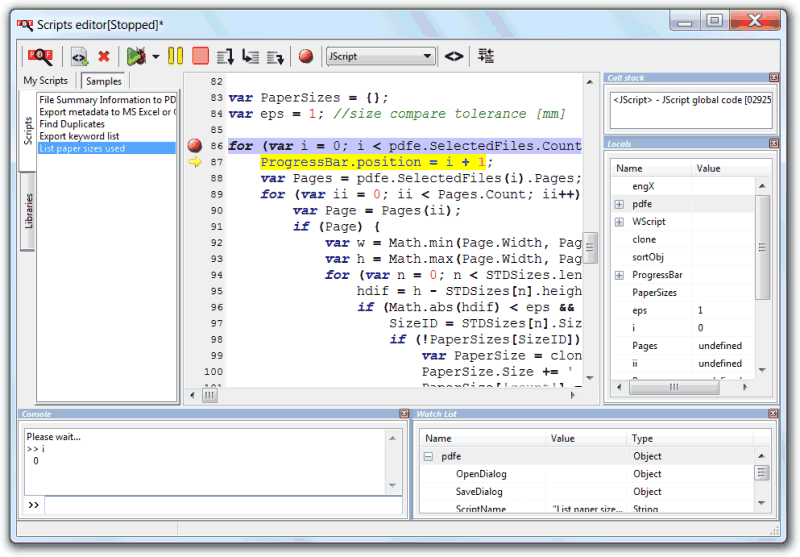Expand the WScript node in Locals
The width and height of the screenshot is (800, 557).
click(619, 222)
